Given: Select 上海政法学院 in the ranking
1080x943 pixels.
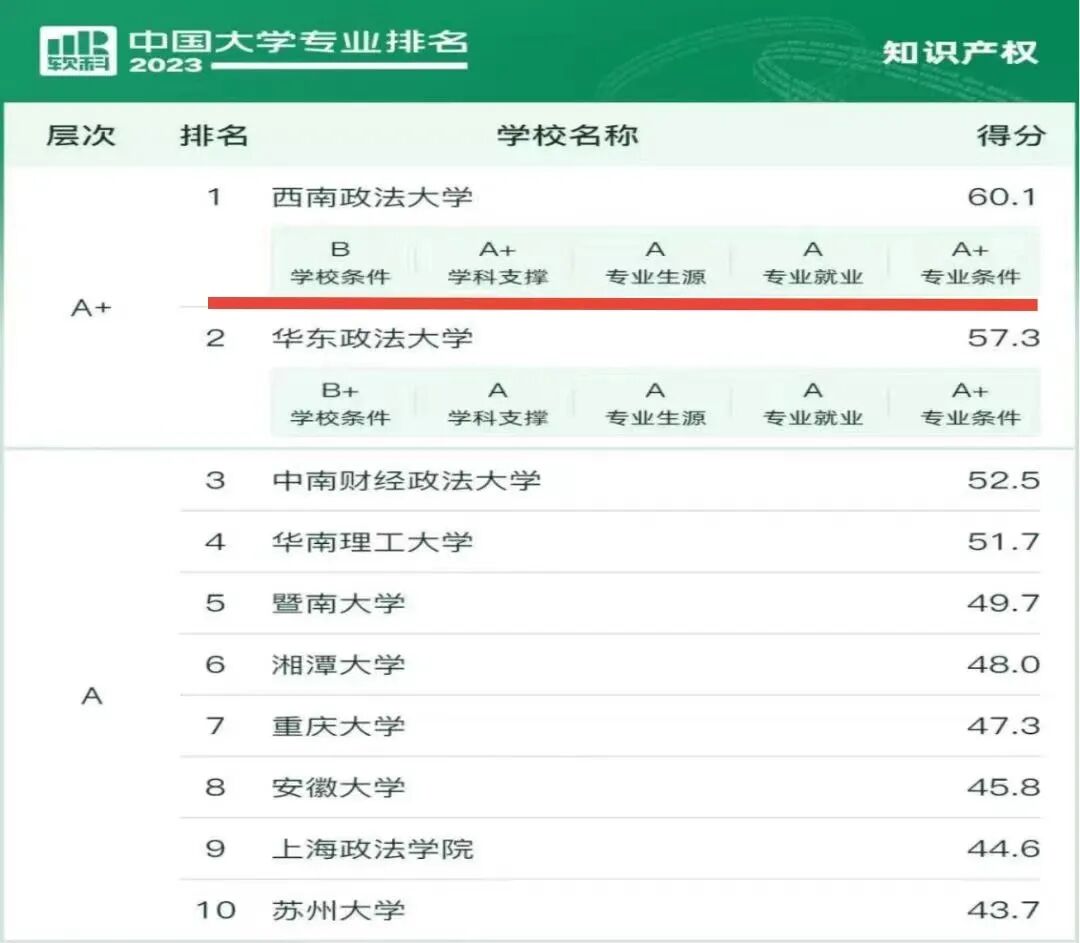Looking at the screenshot, I should click(x=372, y=849).
